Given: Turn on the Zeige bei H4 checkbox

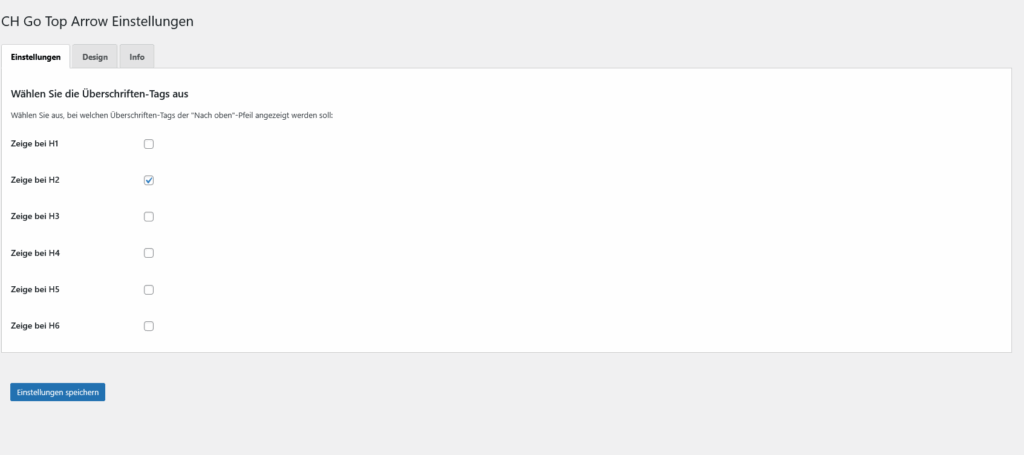Looking at the screenshot, I should pyautogui.click(x=149, y=253).
